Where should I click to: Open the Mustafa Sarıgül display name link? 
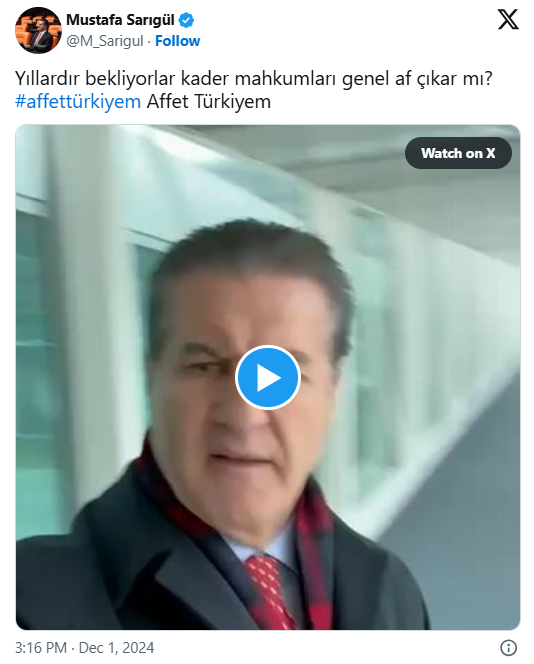coord(120,20)
